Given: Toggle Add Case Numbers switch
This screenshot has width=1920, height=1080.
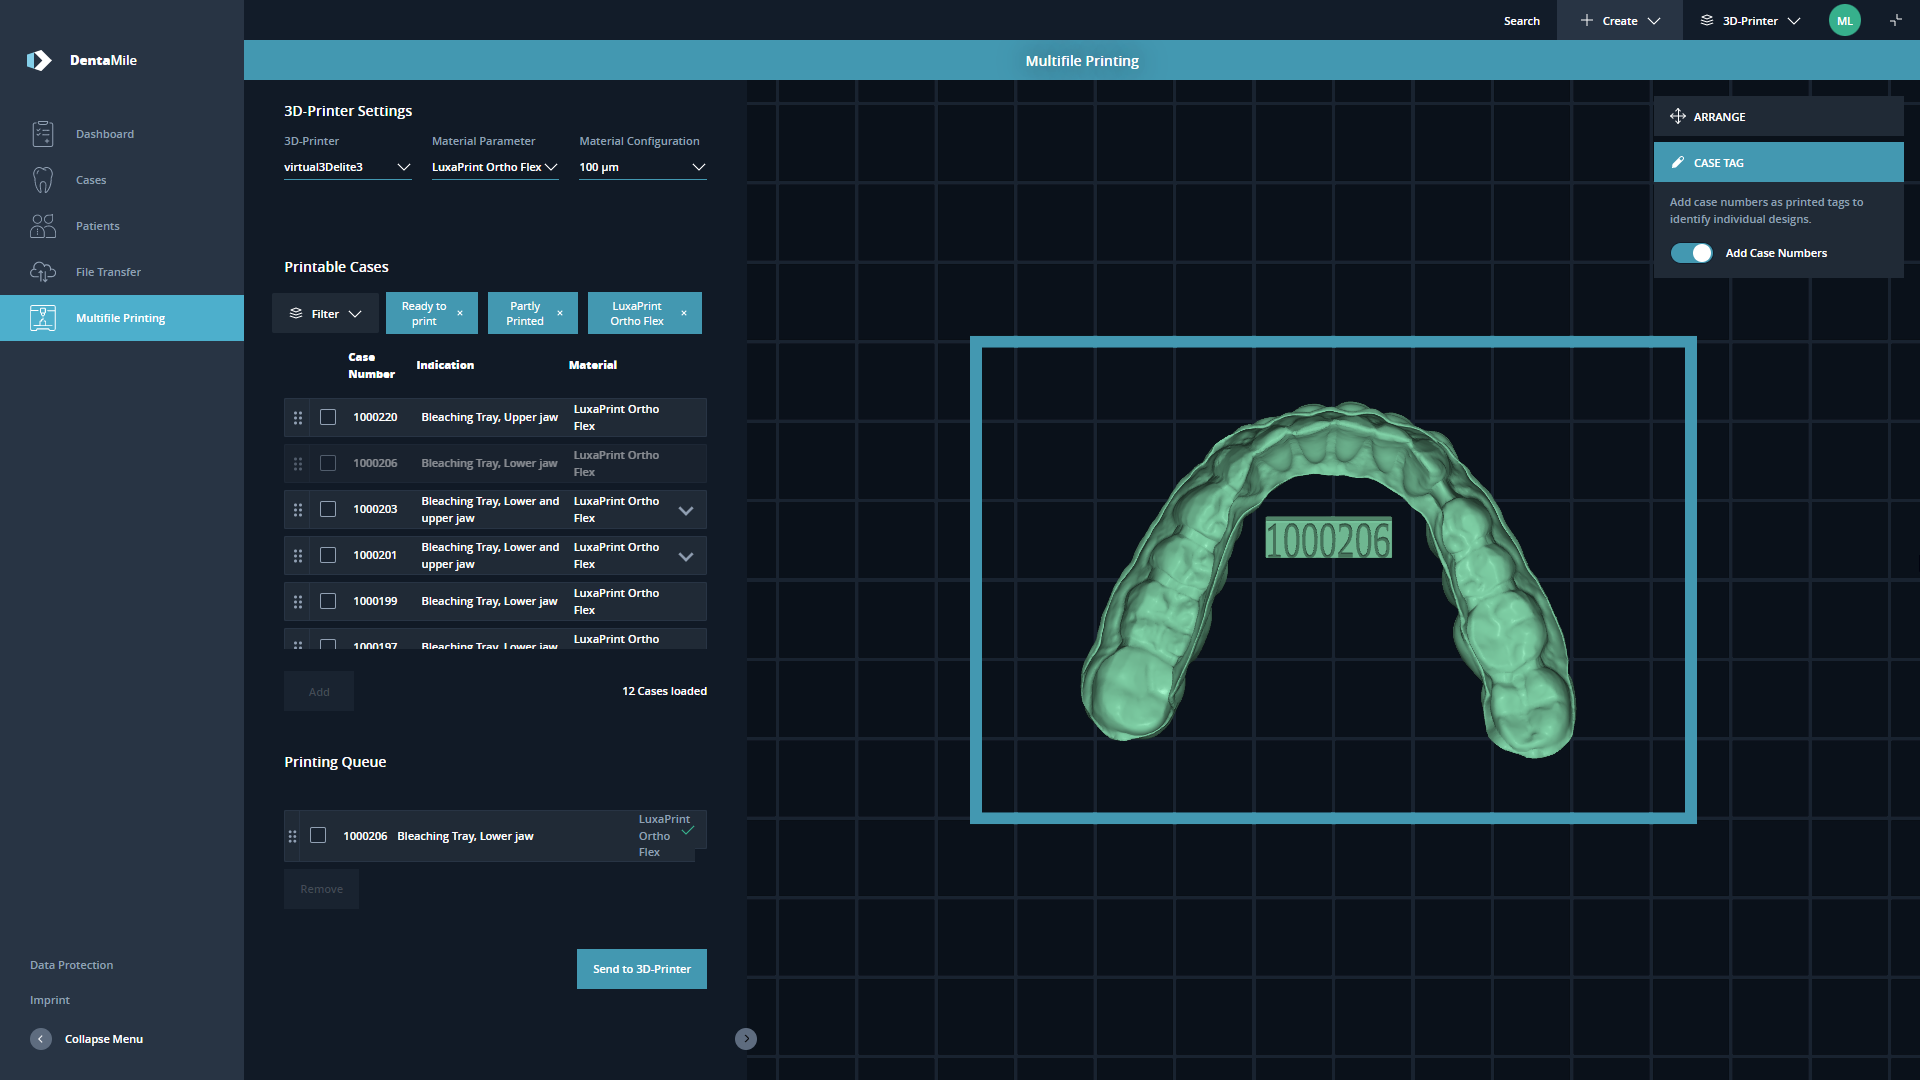Looking at the screenshot, I should coord(1691,253).
